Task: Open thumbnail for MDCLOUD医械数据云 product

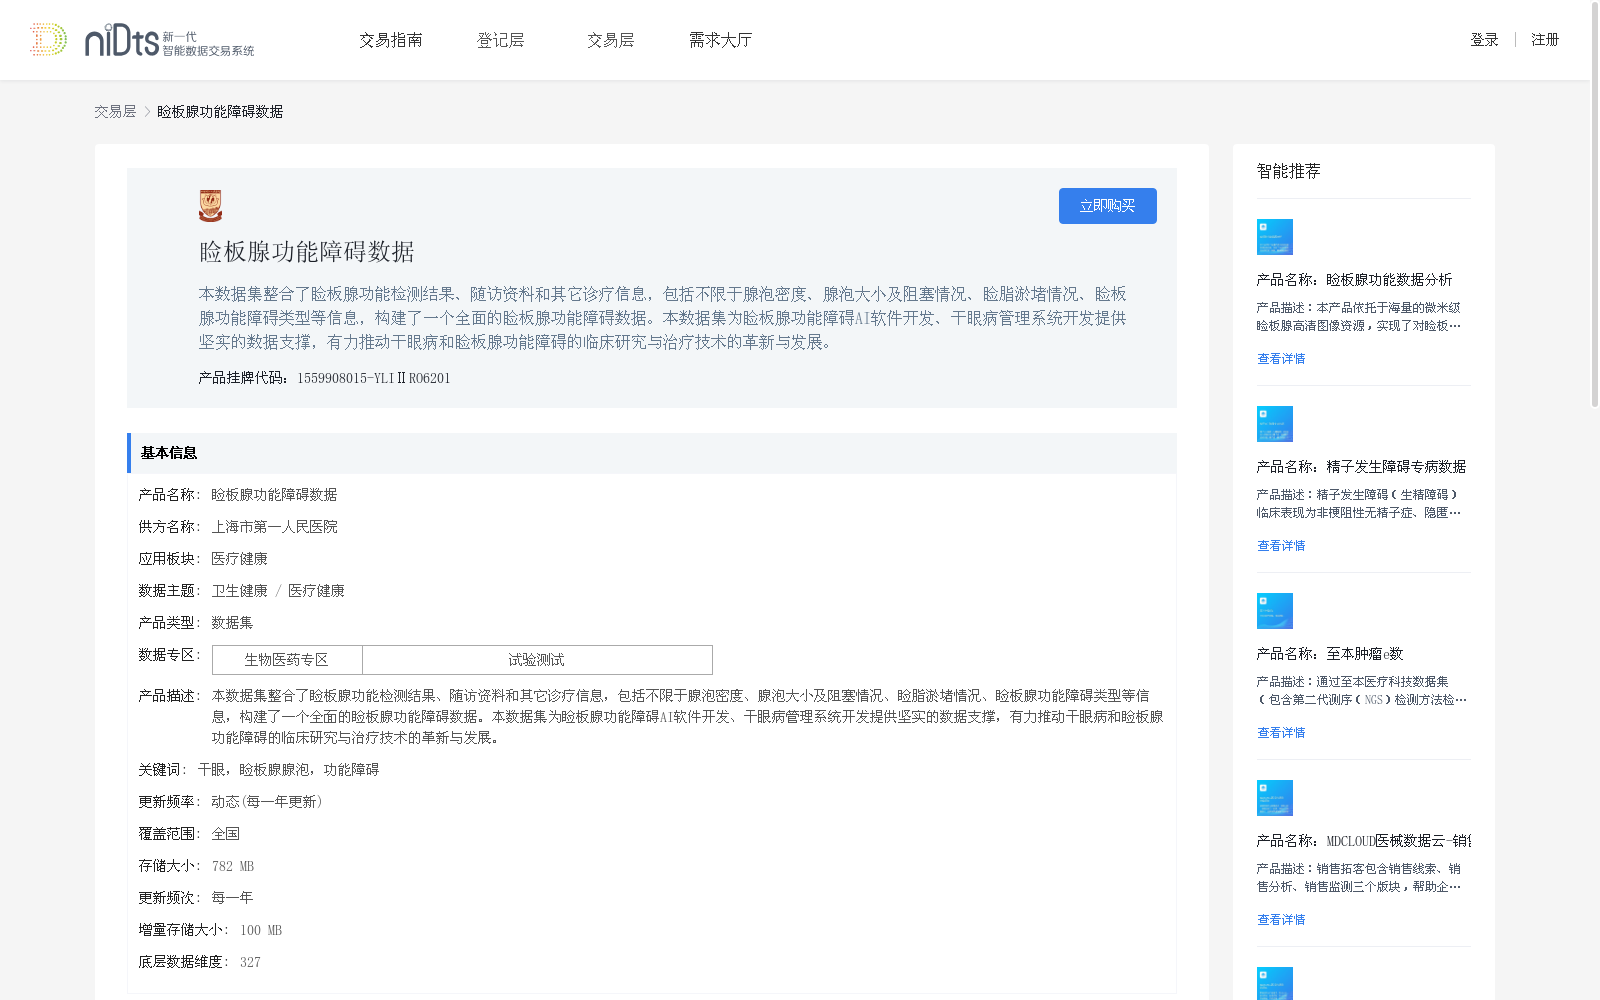Action: (x=1275, y=798)
